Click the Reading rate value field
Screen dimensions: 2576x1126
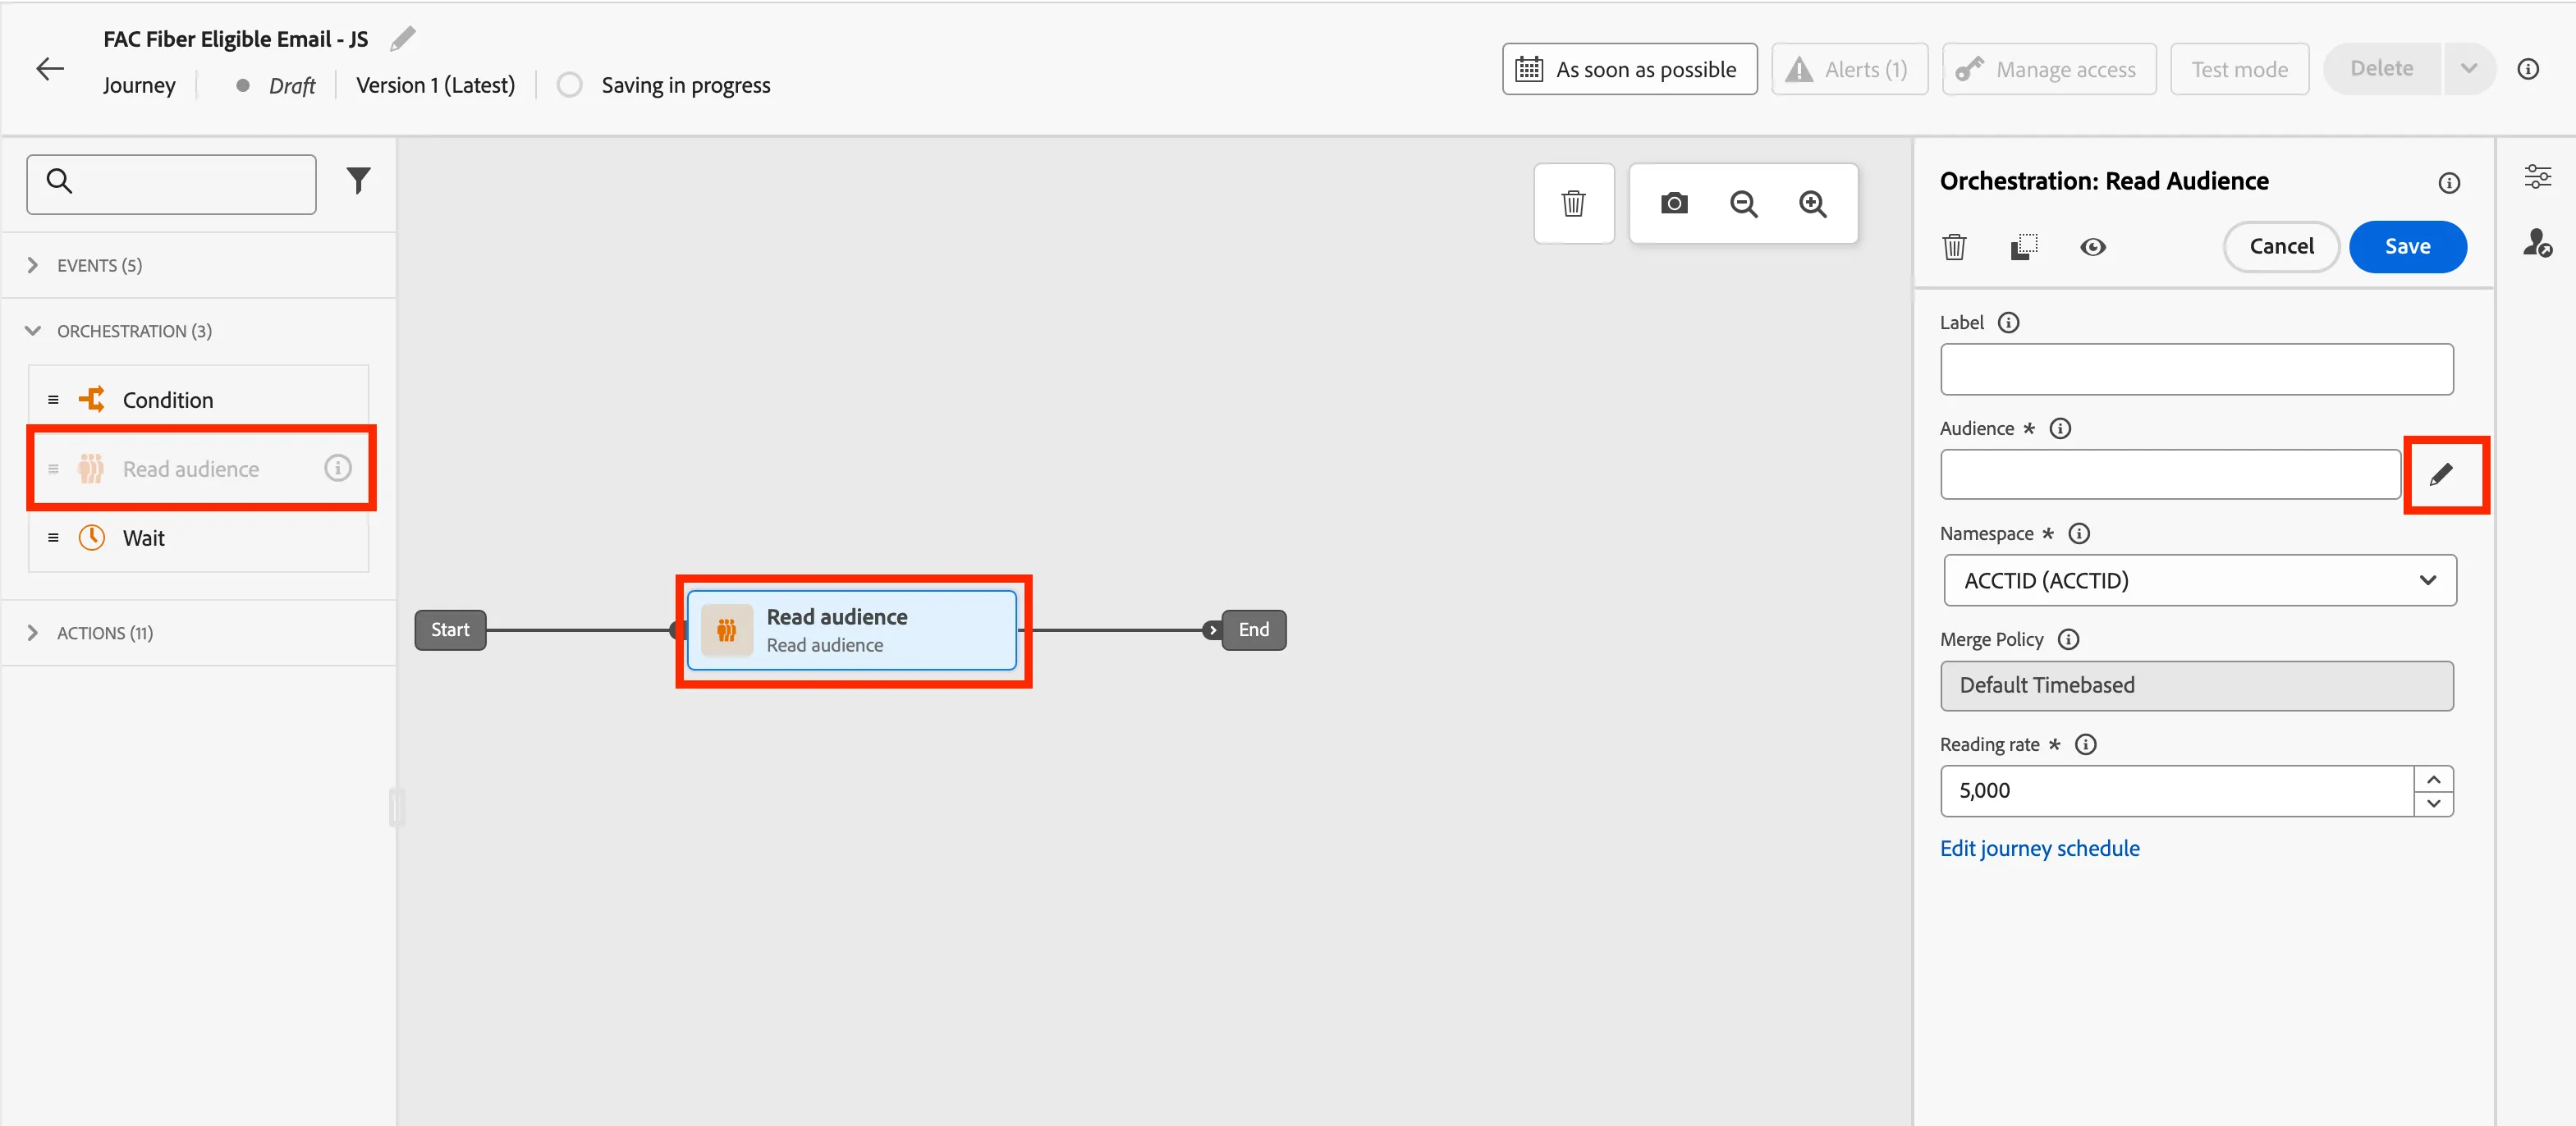[2177, 792]
